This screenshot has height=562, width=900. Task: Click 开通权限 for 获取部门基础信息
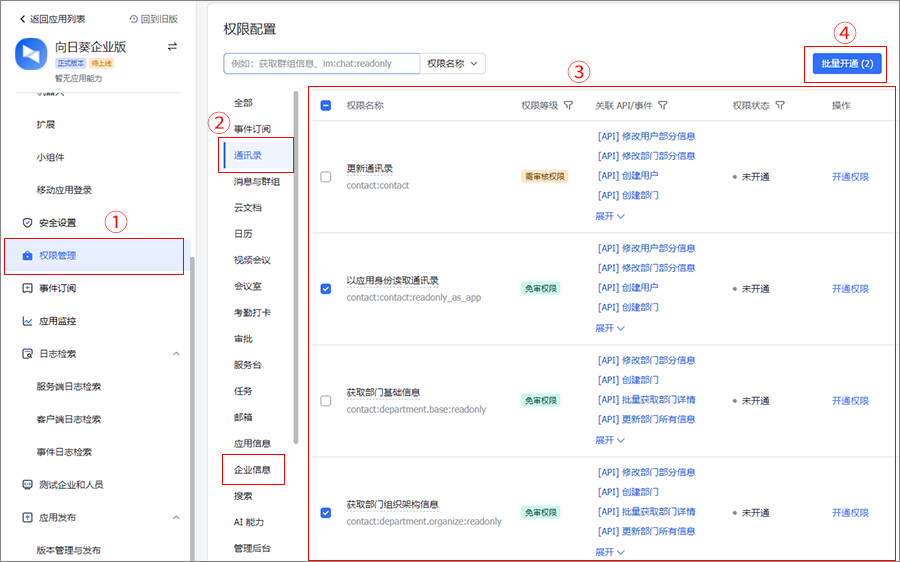(850, 401)
